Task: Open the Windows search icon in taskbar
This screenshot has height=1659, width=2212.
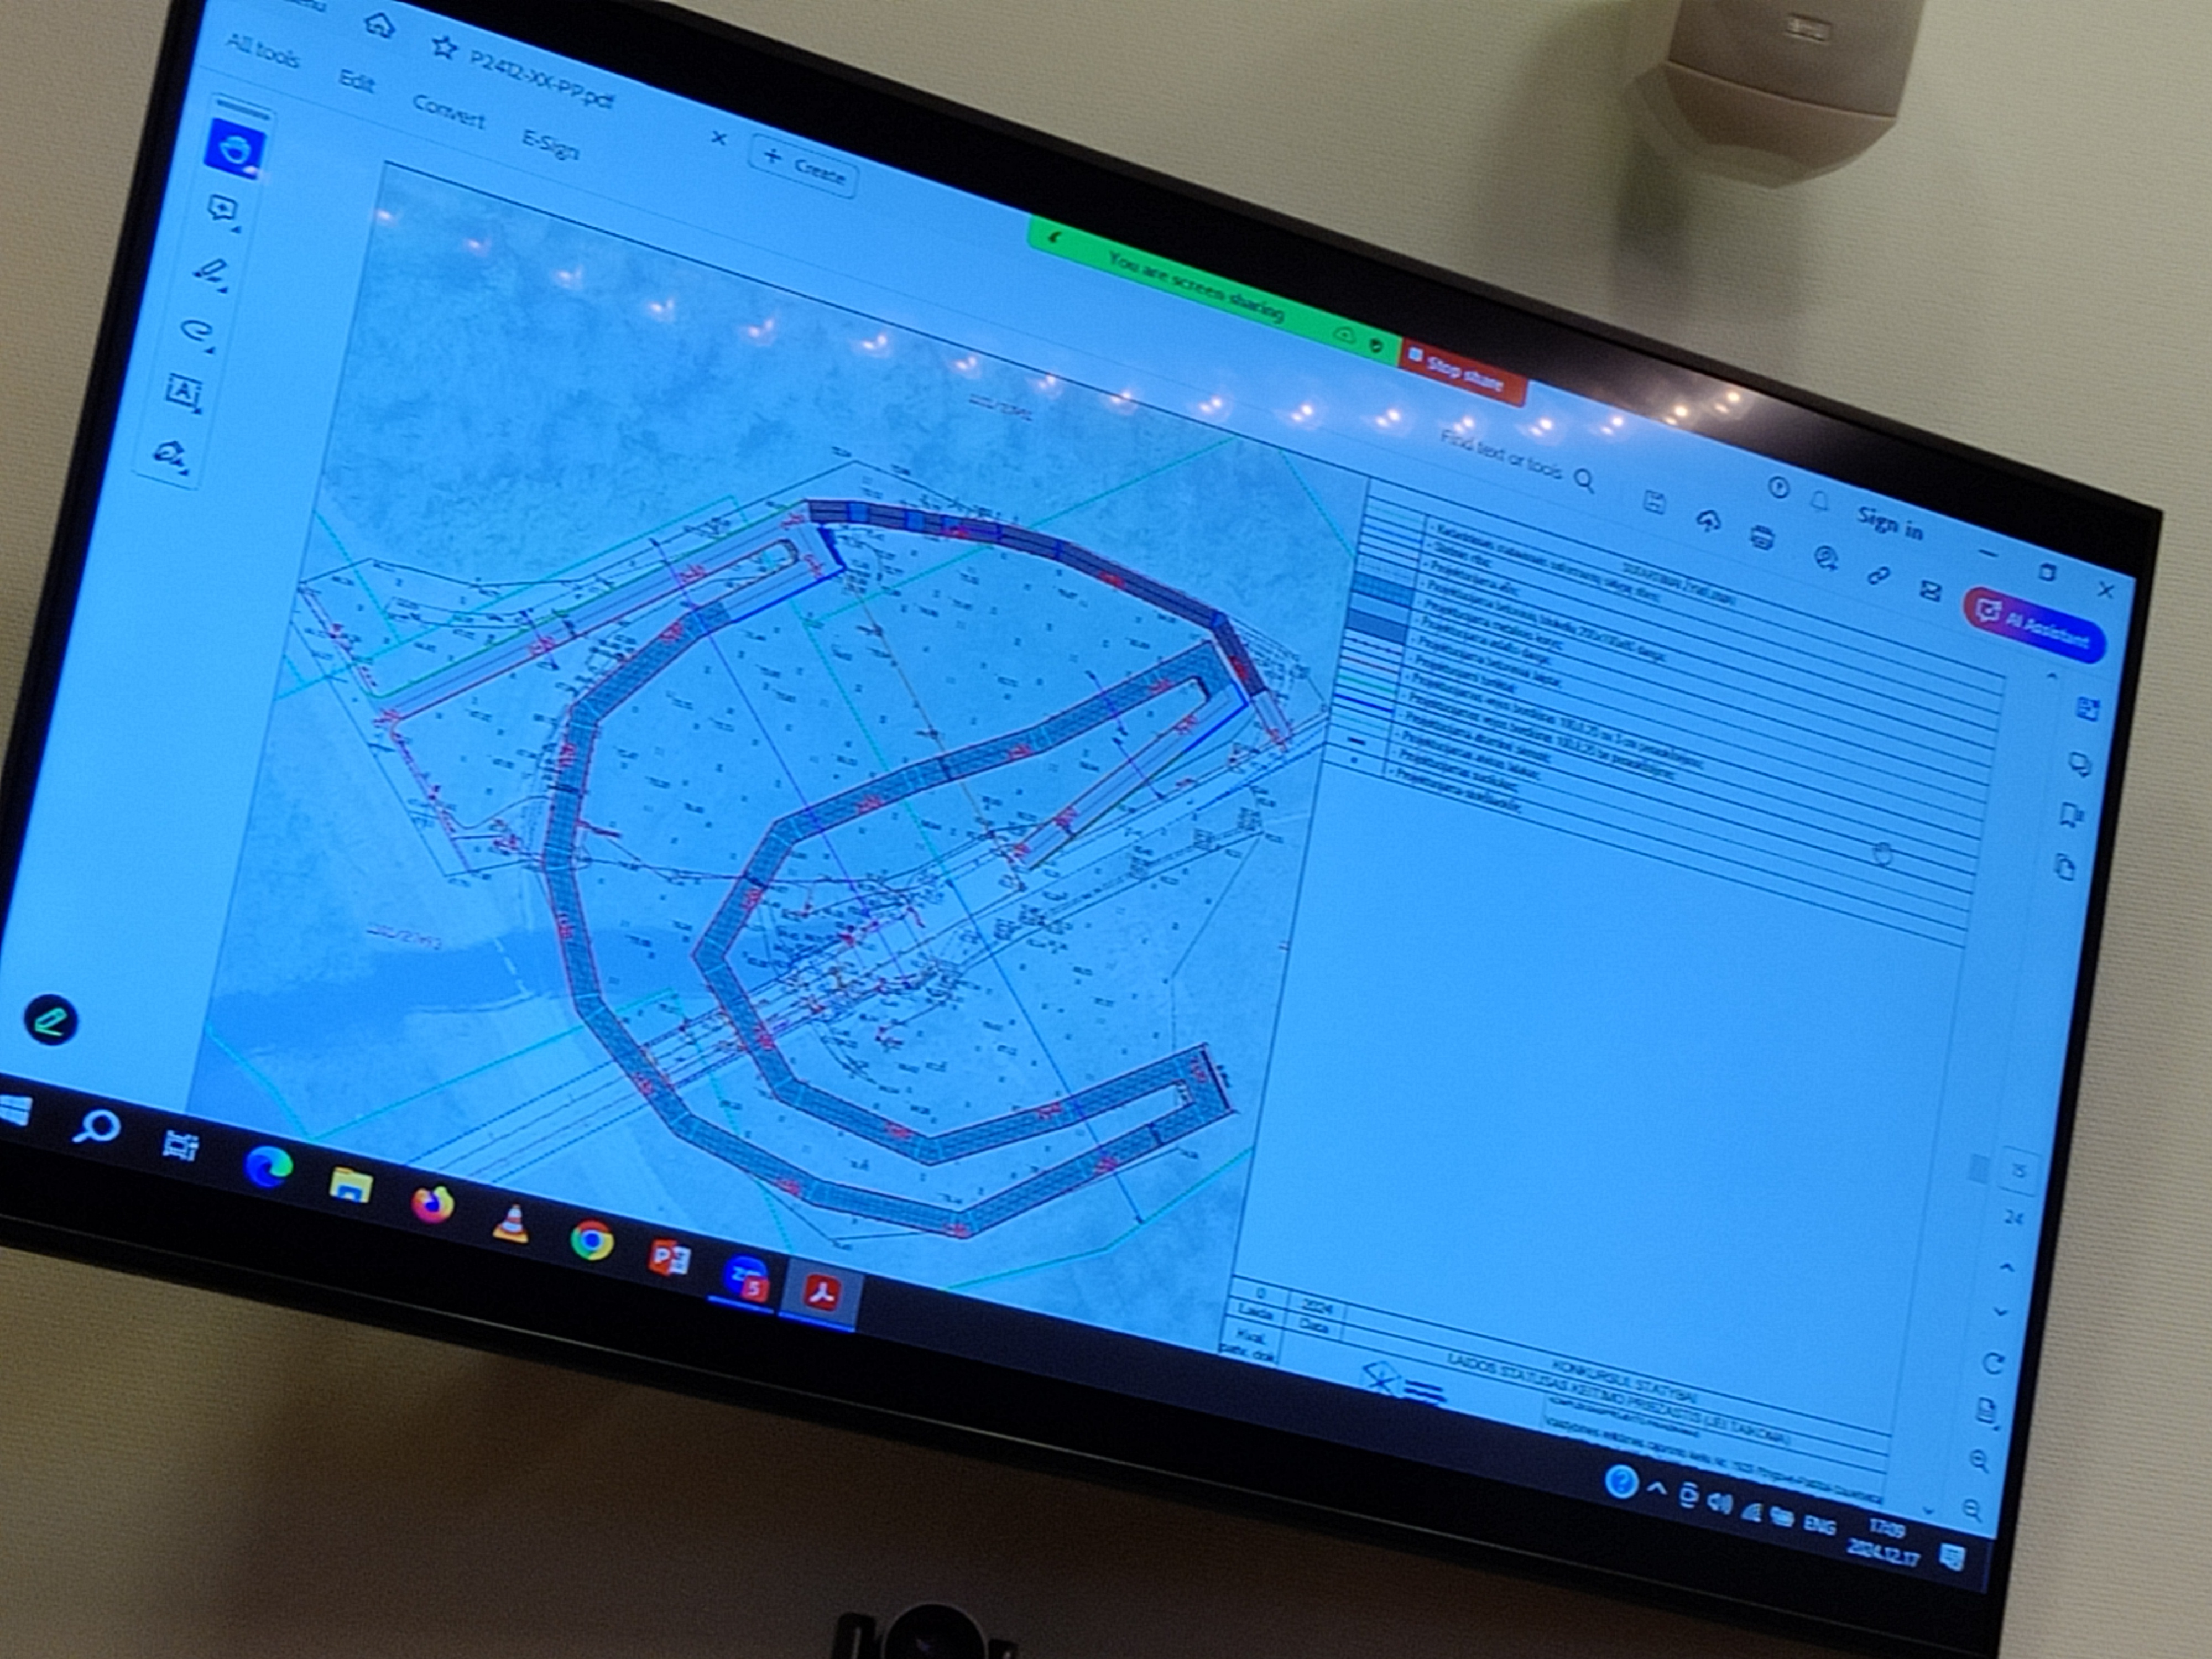Action: click(x=96, y=1128)
